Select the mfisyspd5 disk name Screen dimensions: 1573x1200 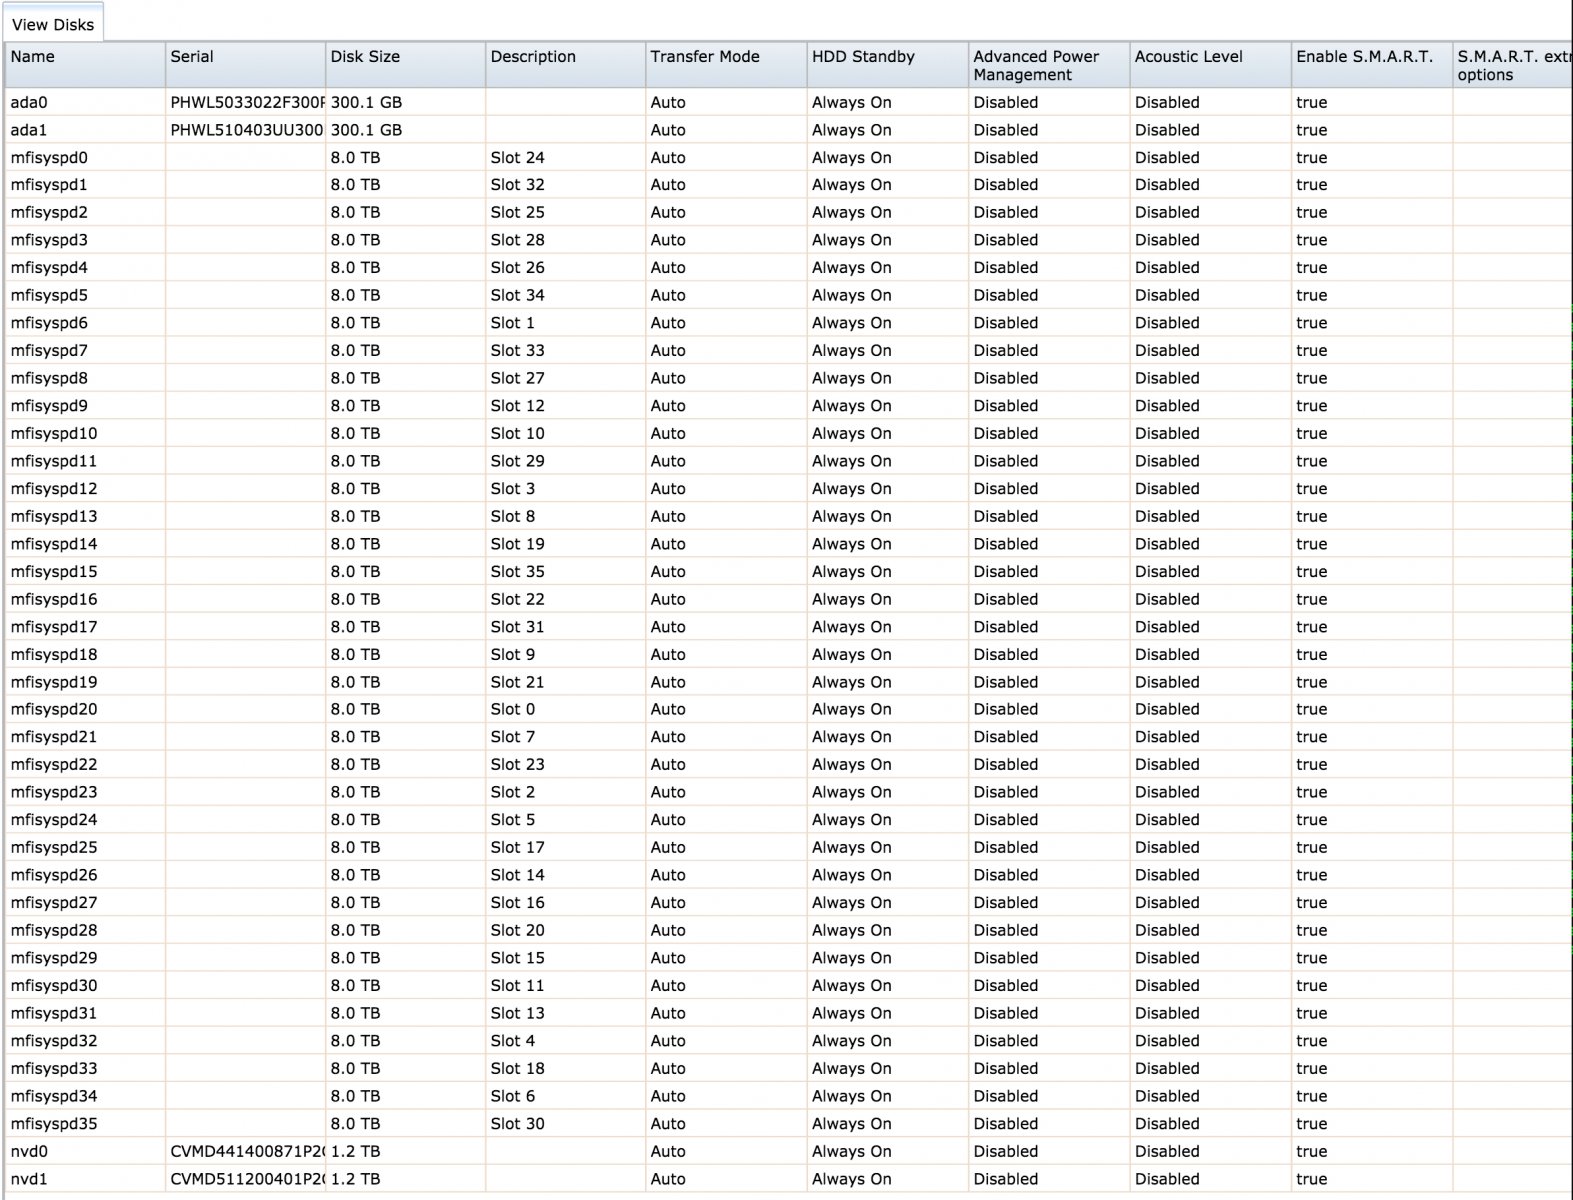pyautogui.click(x=49, y=296)
